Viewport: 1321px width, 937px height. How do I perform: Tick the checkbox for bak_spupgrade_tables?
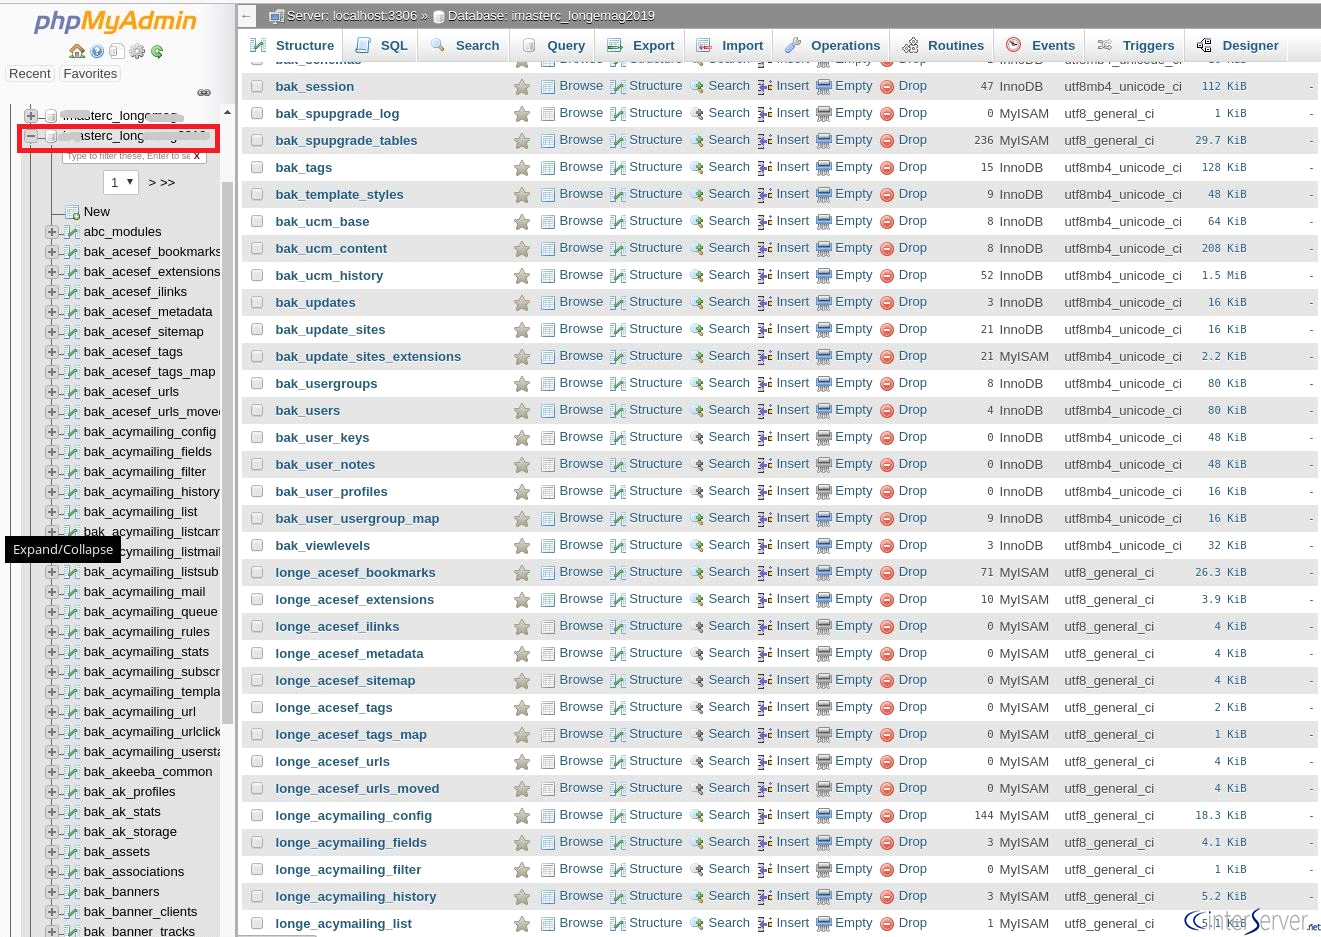click(x=257, y=141)
